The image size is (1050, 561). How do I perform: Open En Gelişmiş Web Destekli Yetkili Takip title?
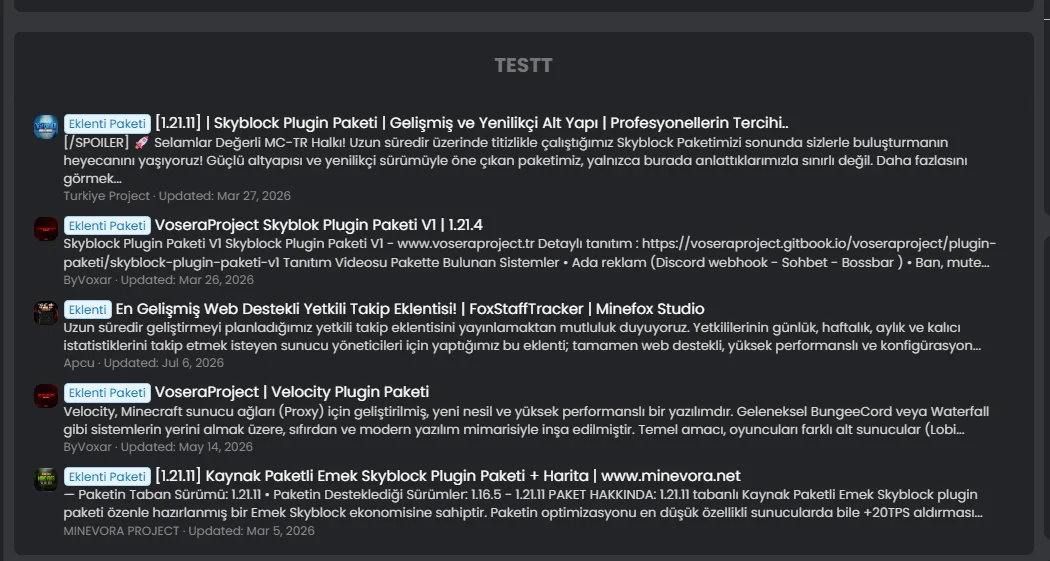point(410,309)
